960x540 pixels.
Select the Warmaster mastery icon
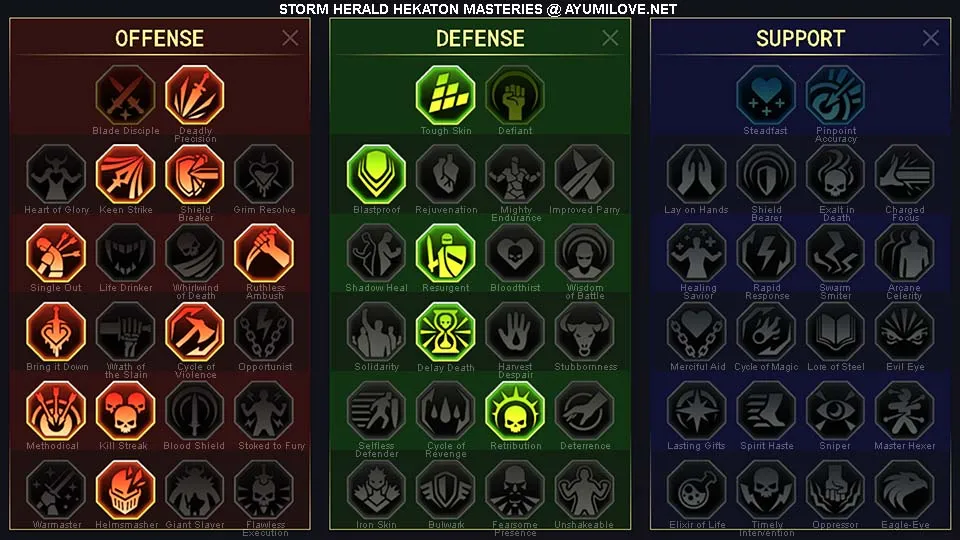pyautogui.click(x=56, y=490)
